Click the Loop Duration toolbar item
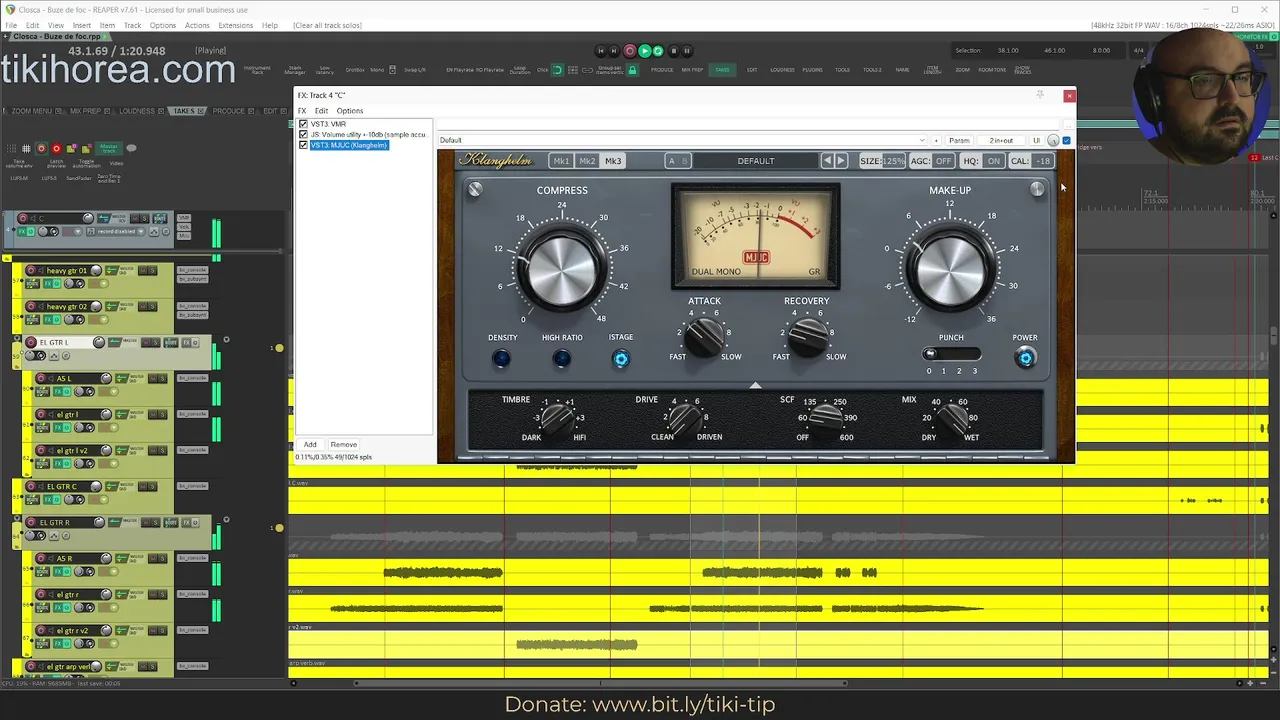This screenshot has height=720, width=1280. (x=520, y=70)
